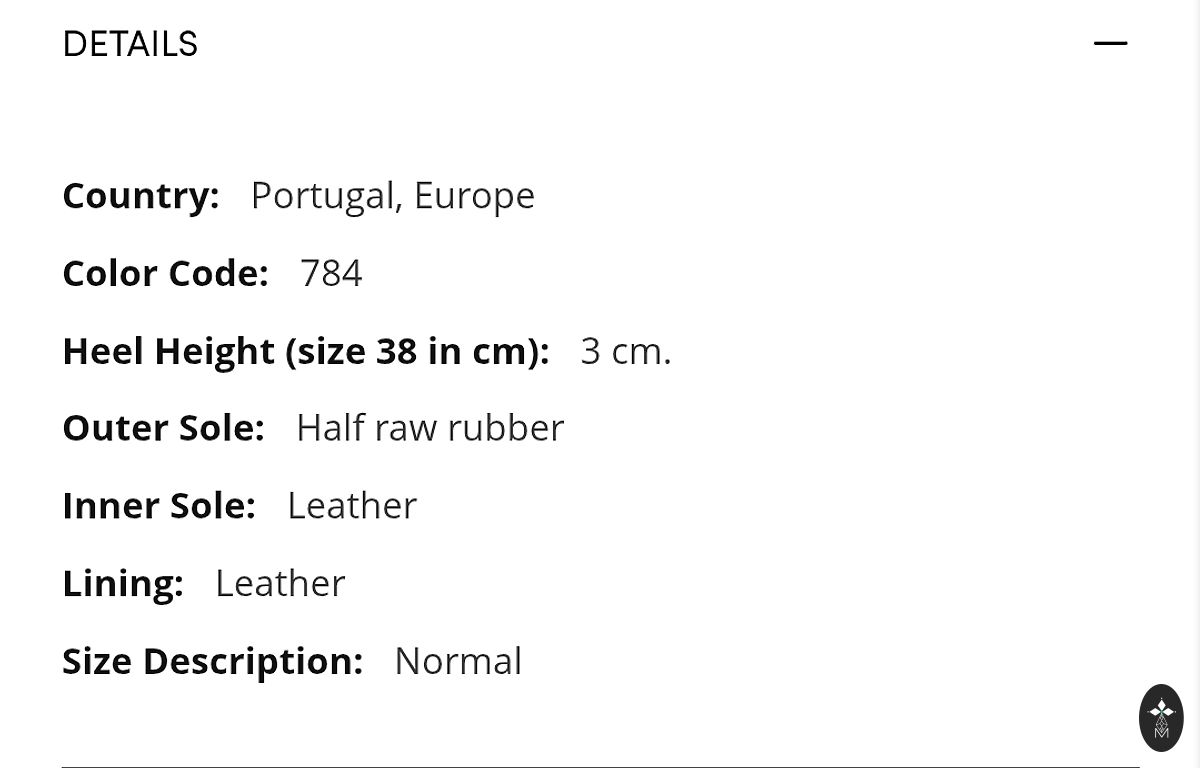Click the Inner Sole label
The width and height of the screenshot is (1200, 768).
(x=159, y=505)
